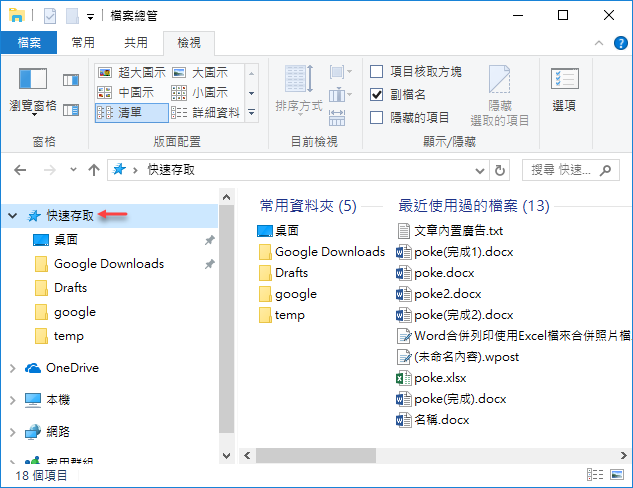Select 網路 in navigation pane
The height and width of the screenshot is (488, 633).
click(58, 431)
